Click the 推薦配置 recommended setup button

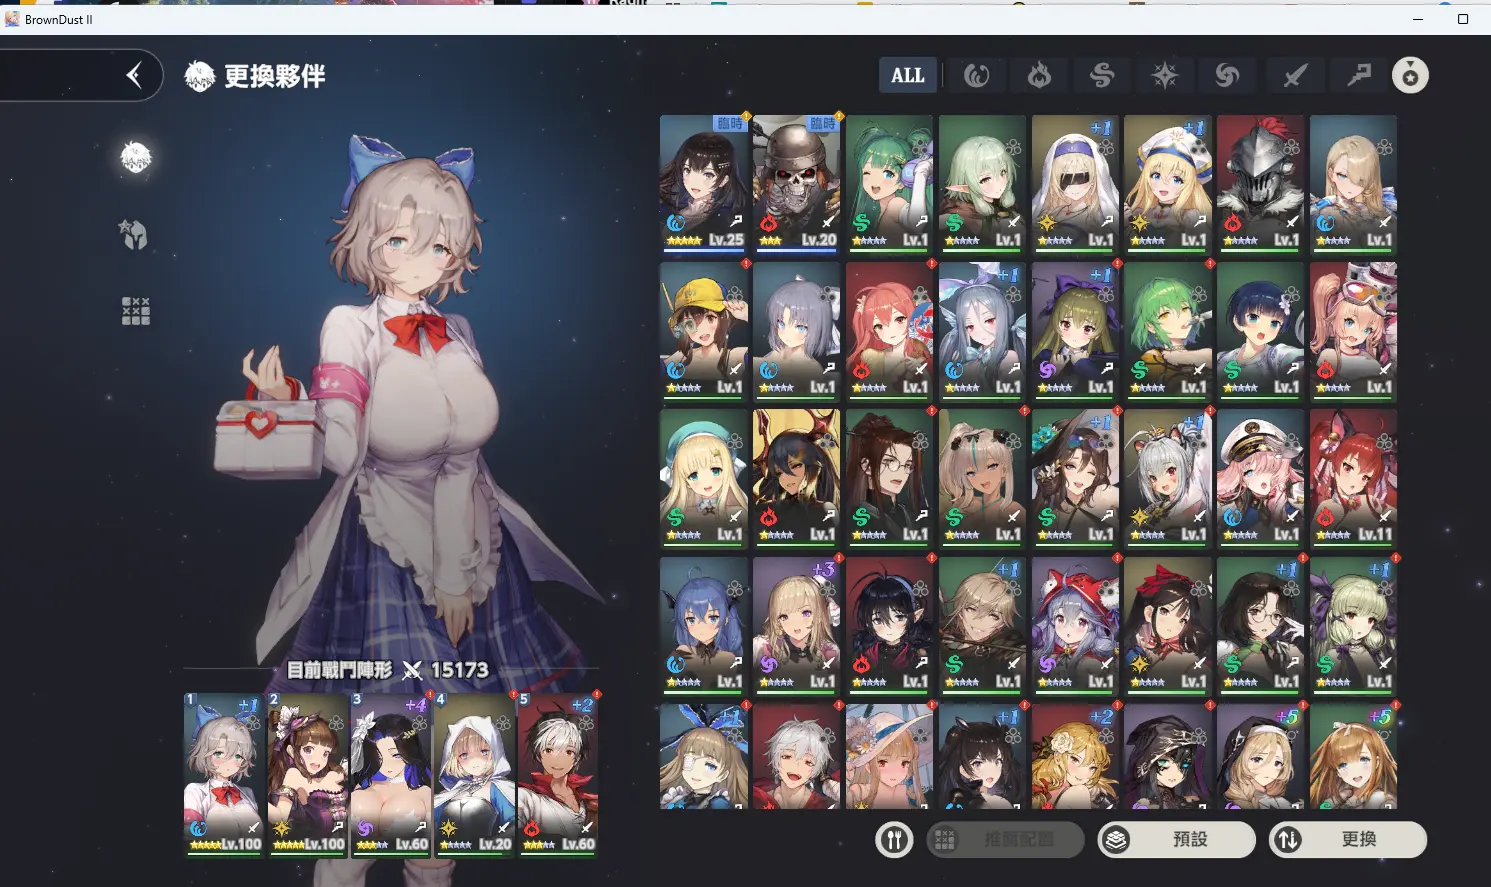(1005, 840)
